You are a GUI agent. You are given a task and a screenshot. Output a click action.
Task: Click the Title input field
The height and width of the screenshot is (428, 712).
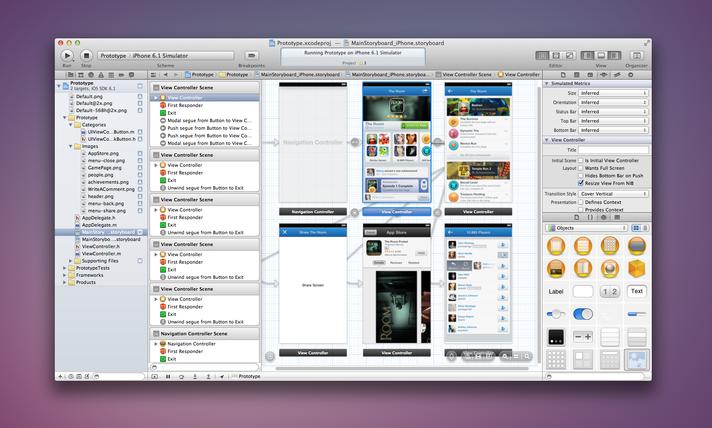coord(613,150)
